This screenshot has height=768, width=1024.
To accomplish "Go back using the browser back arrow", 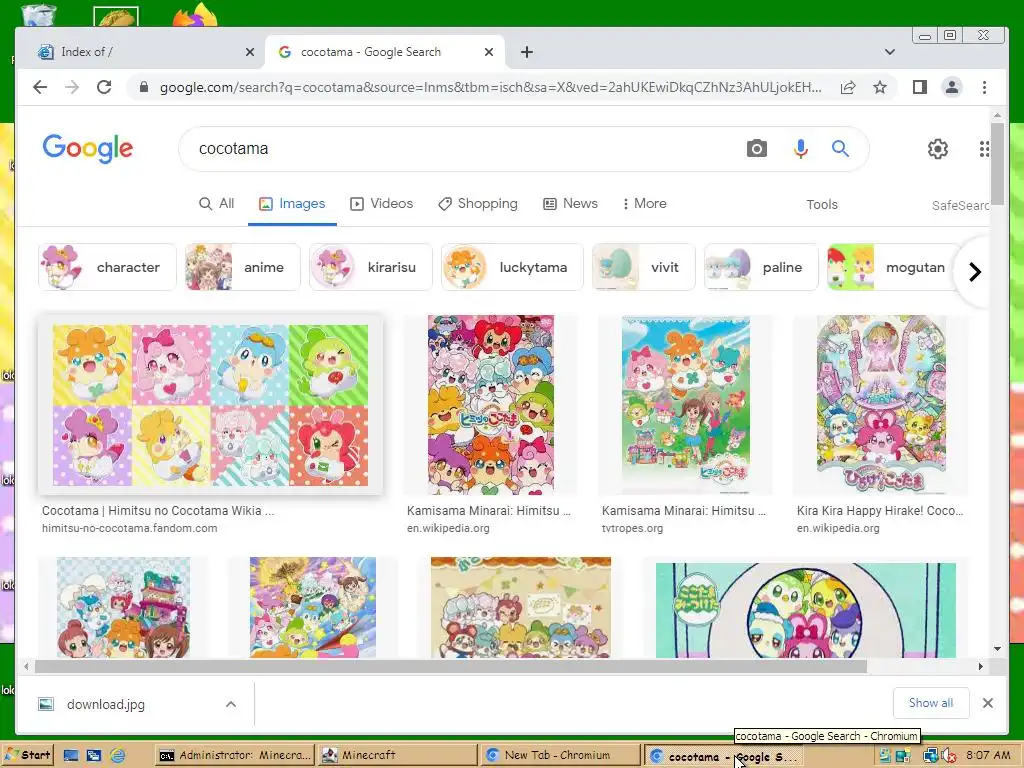I will 40,87.
